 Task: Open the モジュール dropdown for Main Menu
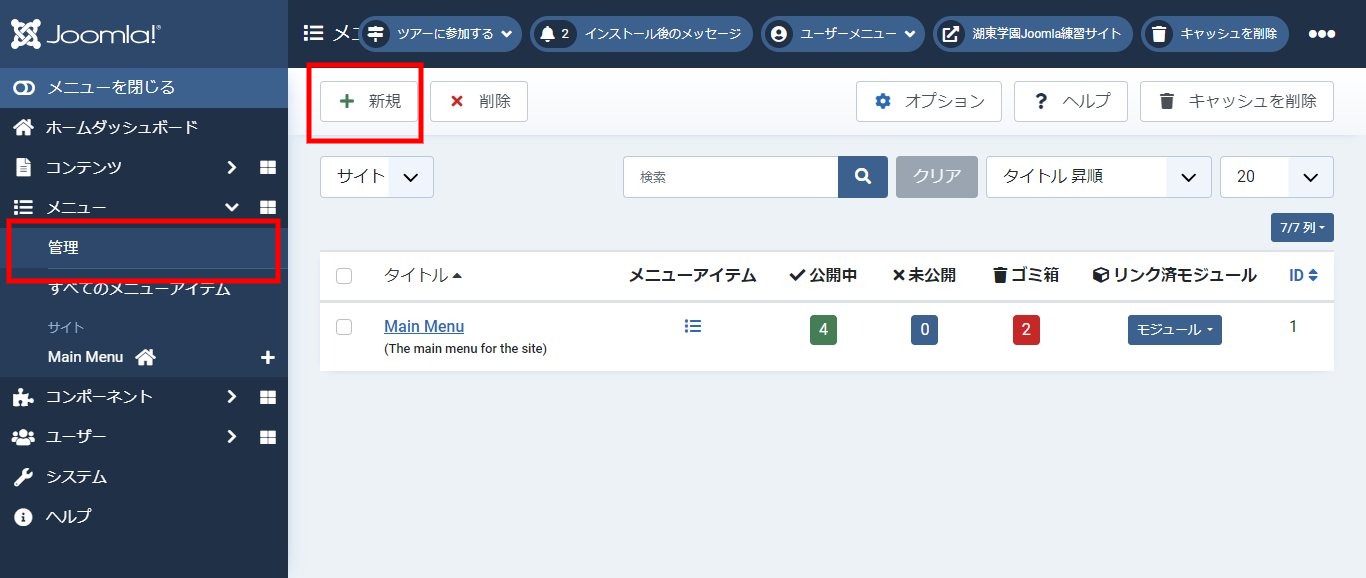[1174, 330]
